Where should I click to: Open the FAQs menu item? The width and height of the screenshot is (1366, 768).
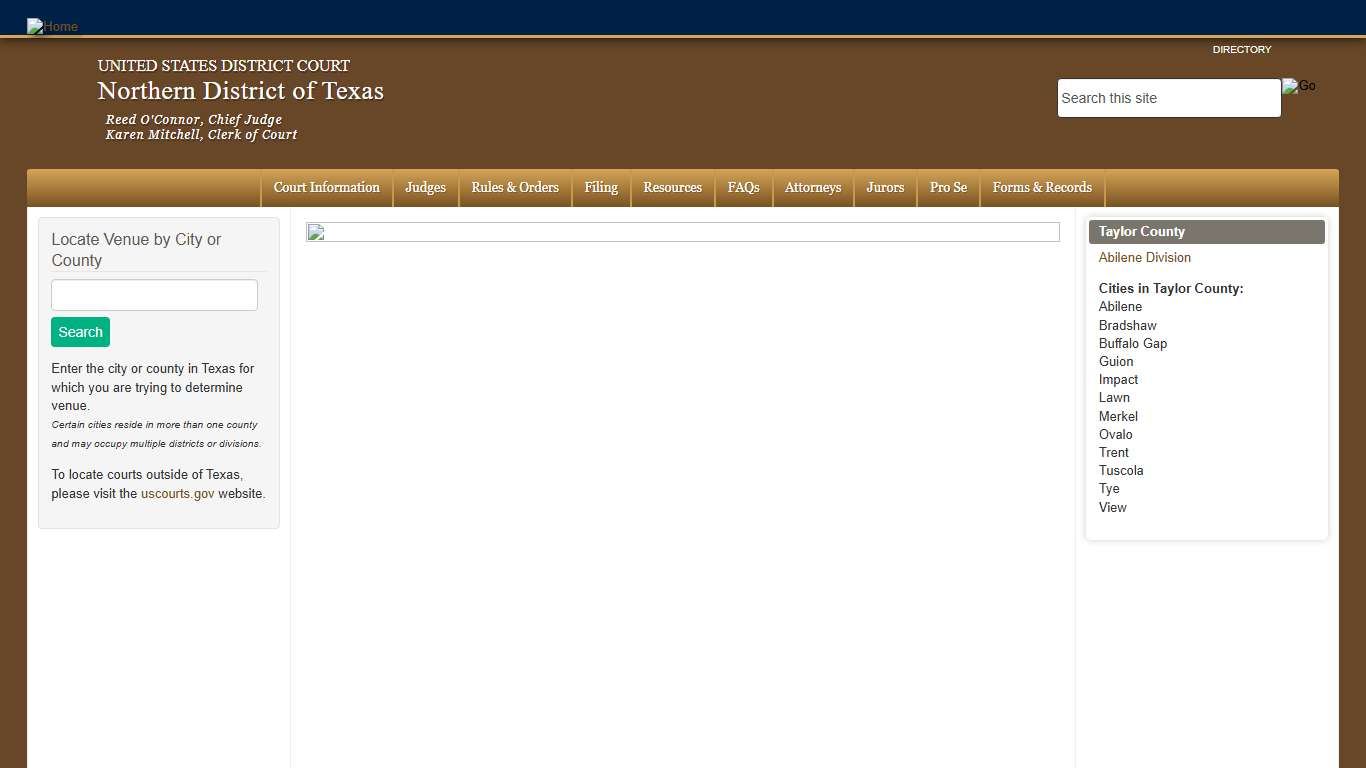(743, 188)
